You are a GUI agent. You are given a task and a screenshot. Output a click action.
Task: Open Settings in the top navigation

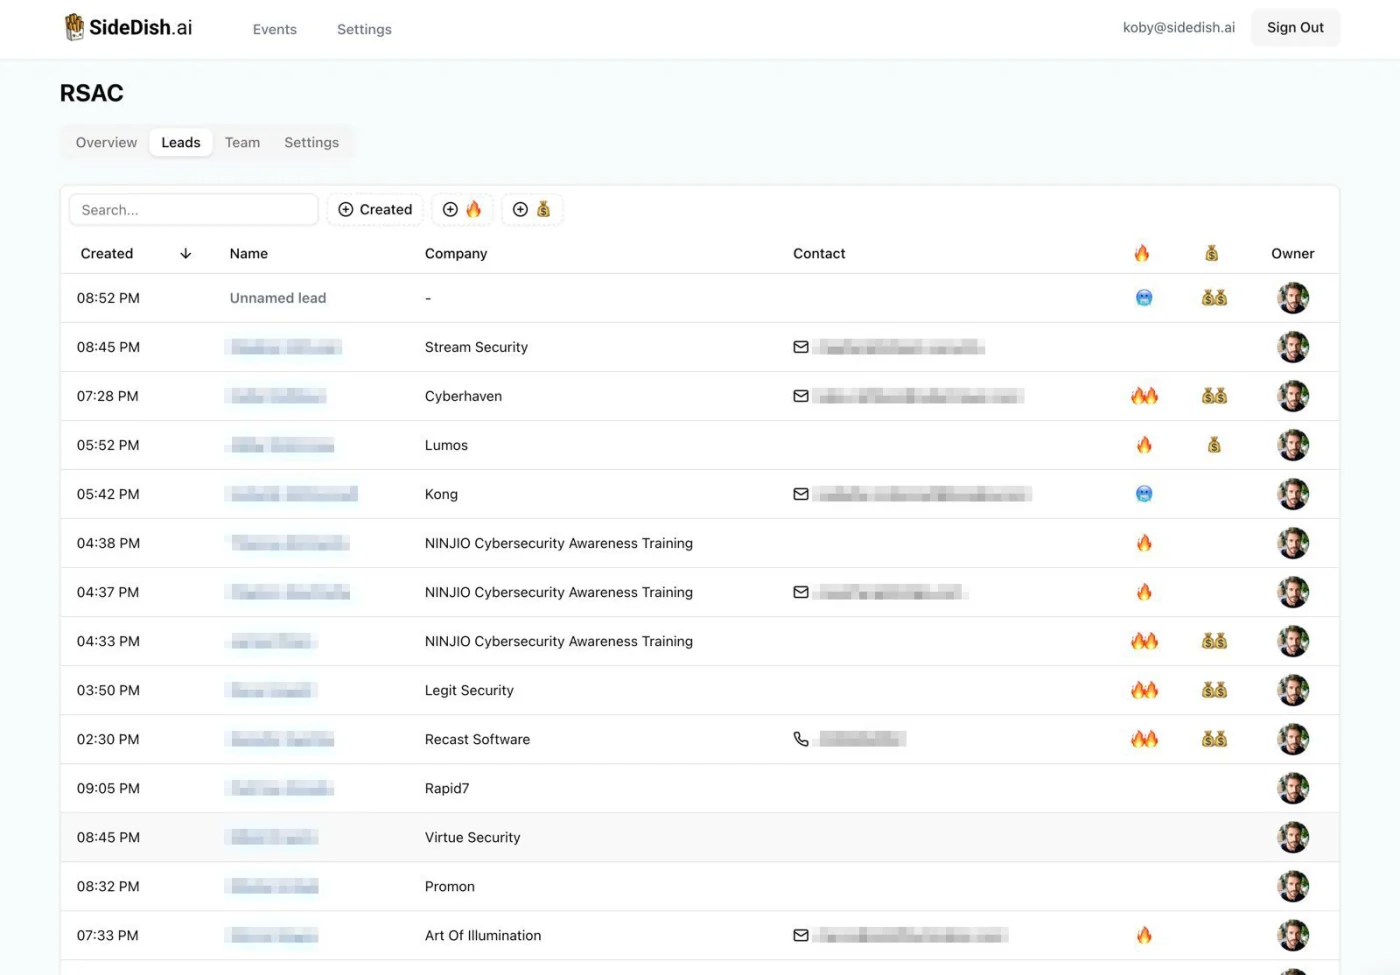[x=364, y=29]
